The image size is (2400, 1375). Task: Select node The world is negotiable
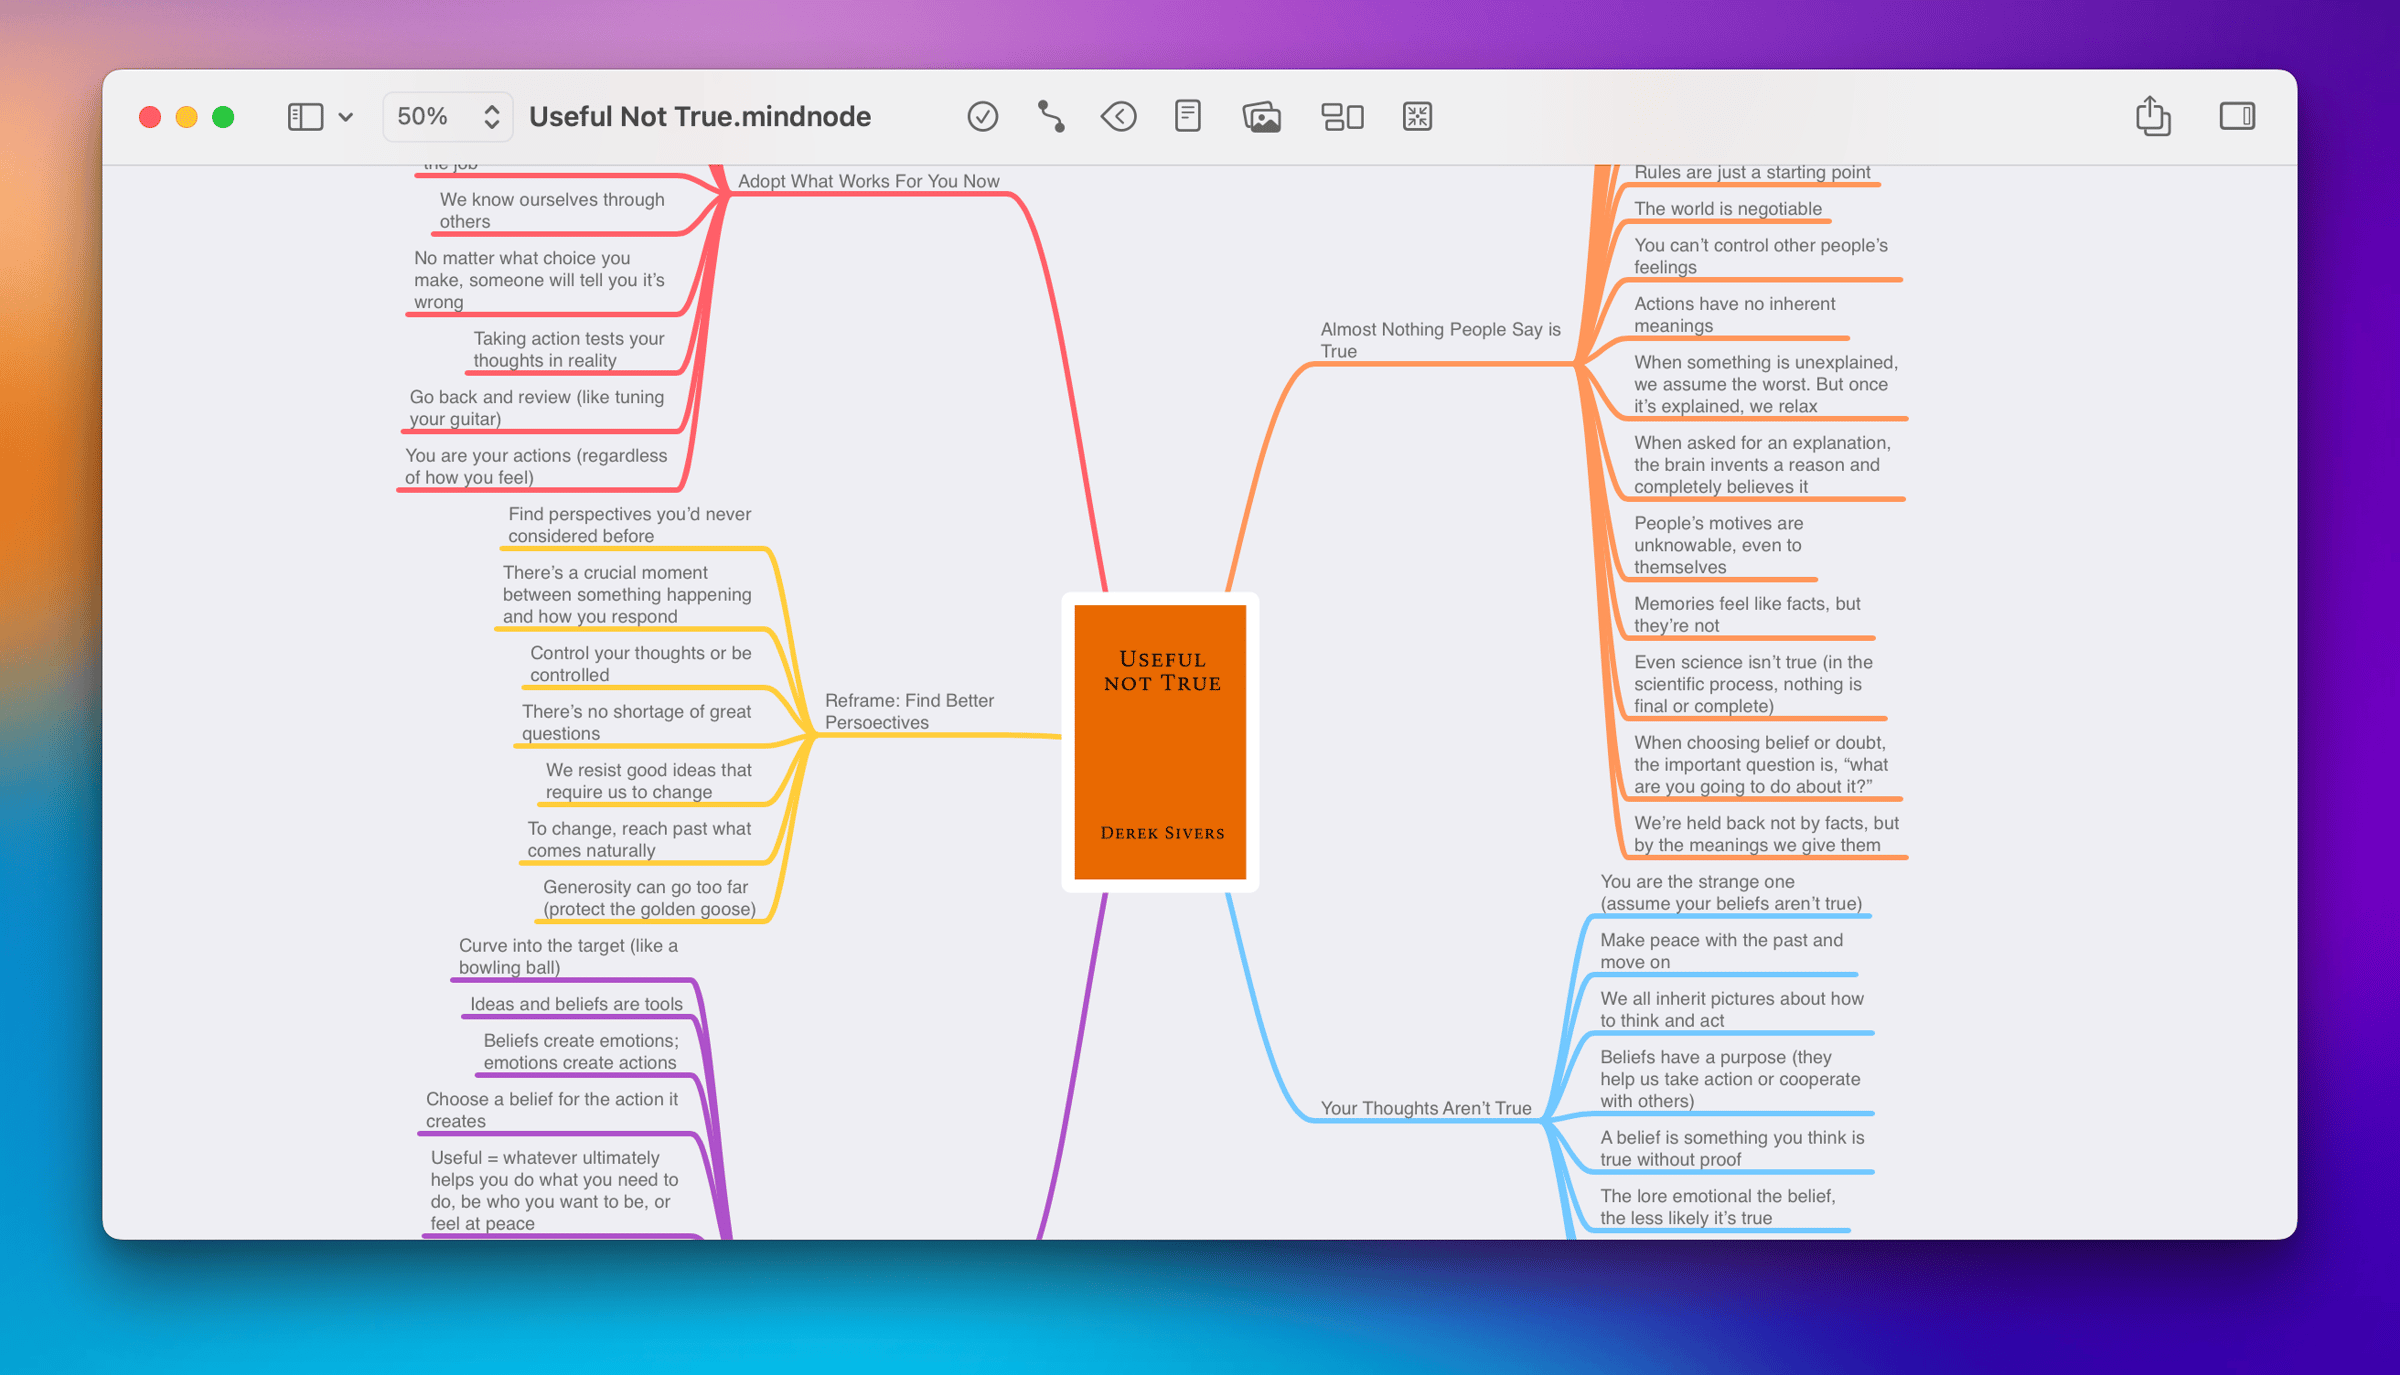coord(1727,209)
